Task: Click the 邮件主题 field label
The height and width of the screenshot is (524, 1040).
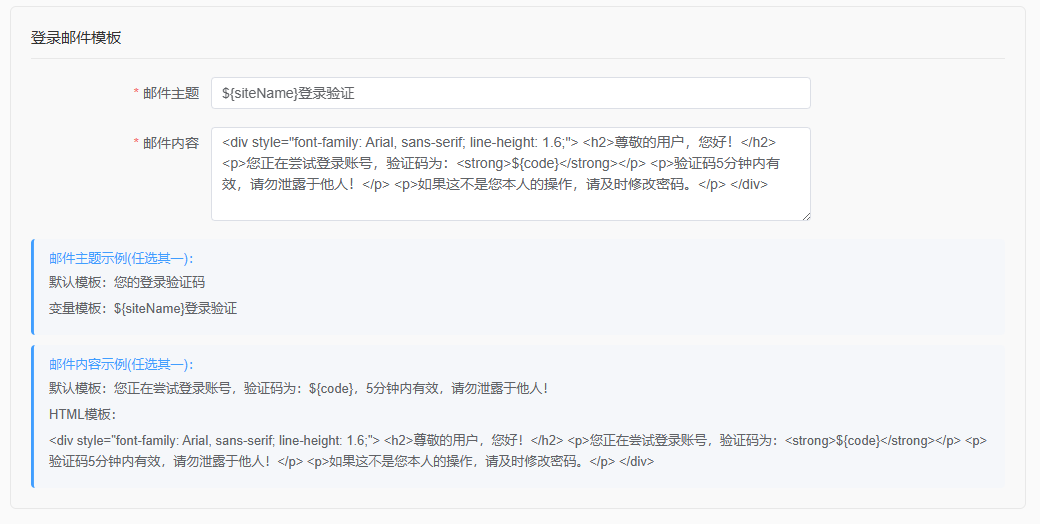Action: [171, 93]
